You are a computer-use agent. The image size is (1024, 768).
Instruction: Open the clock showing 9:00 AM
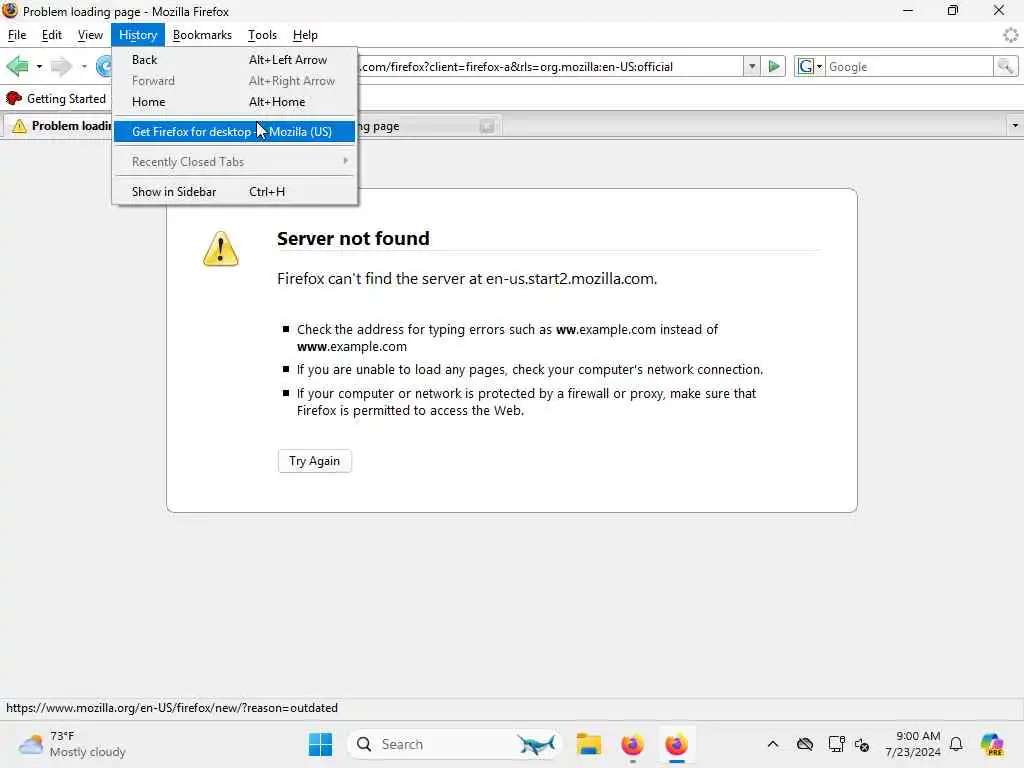click(913, 744)
